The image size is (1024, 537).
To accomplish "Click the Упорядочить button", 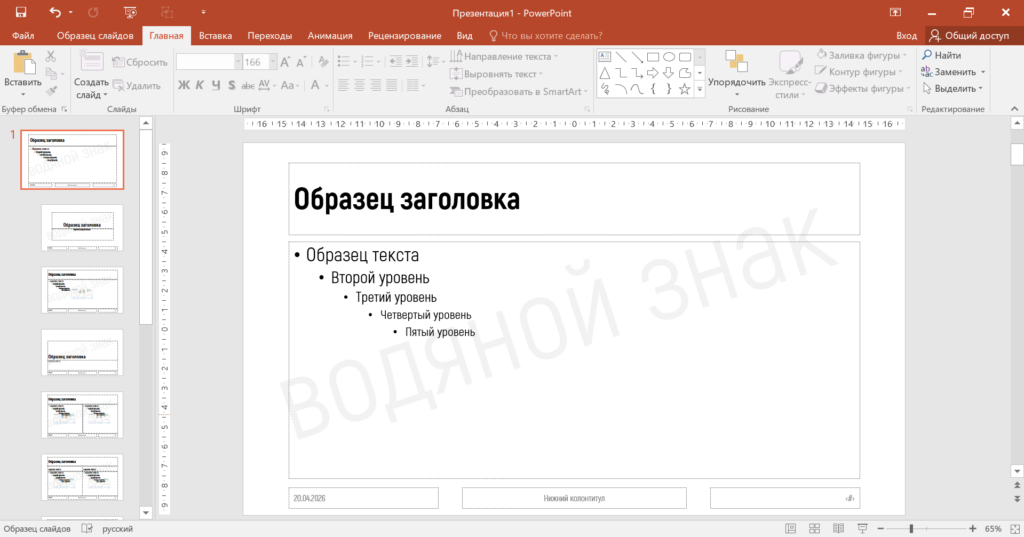I will tap(737, 74).
